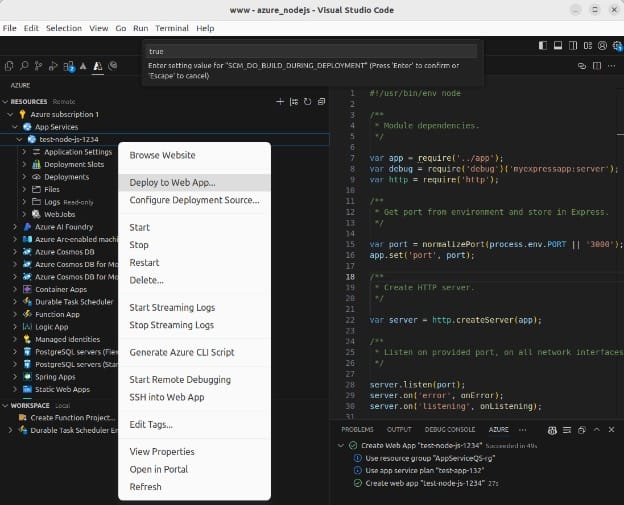
Task: Open the Accounts icon at top right
Action: [603, 46]
